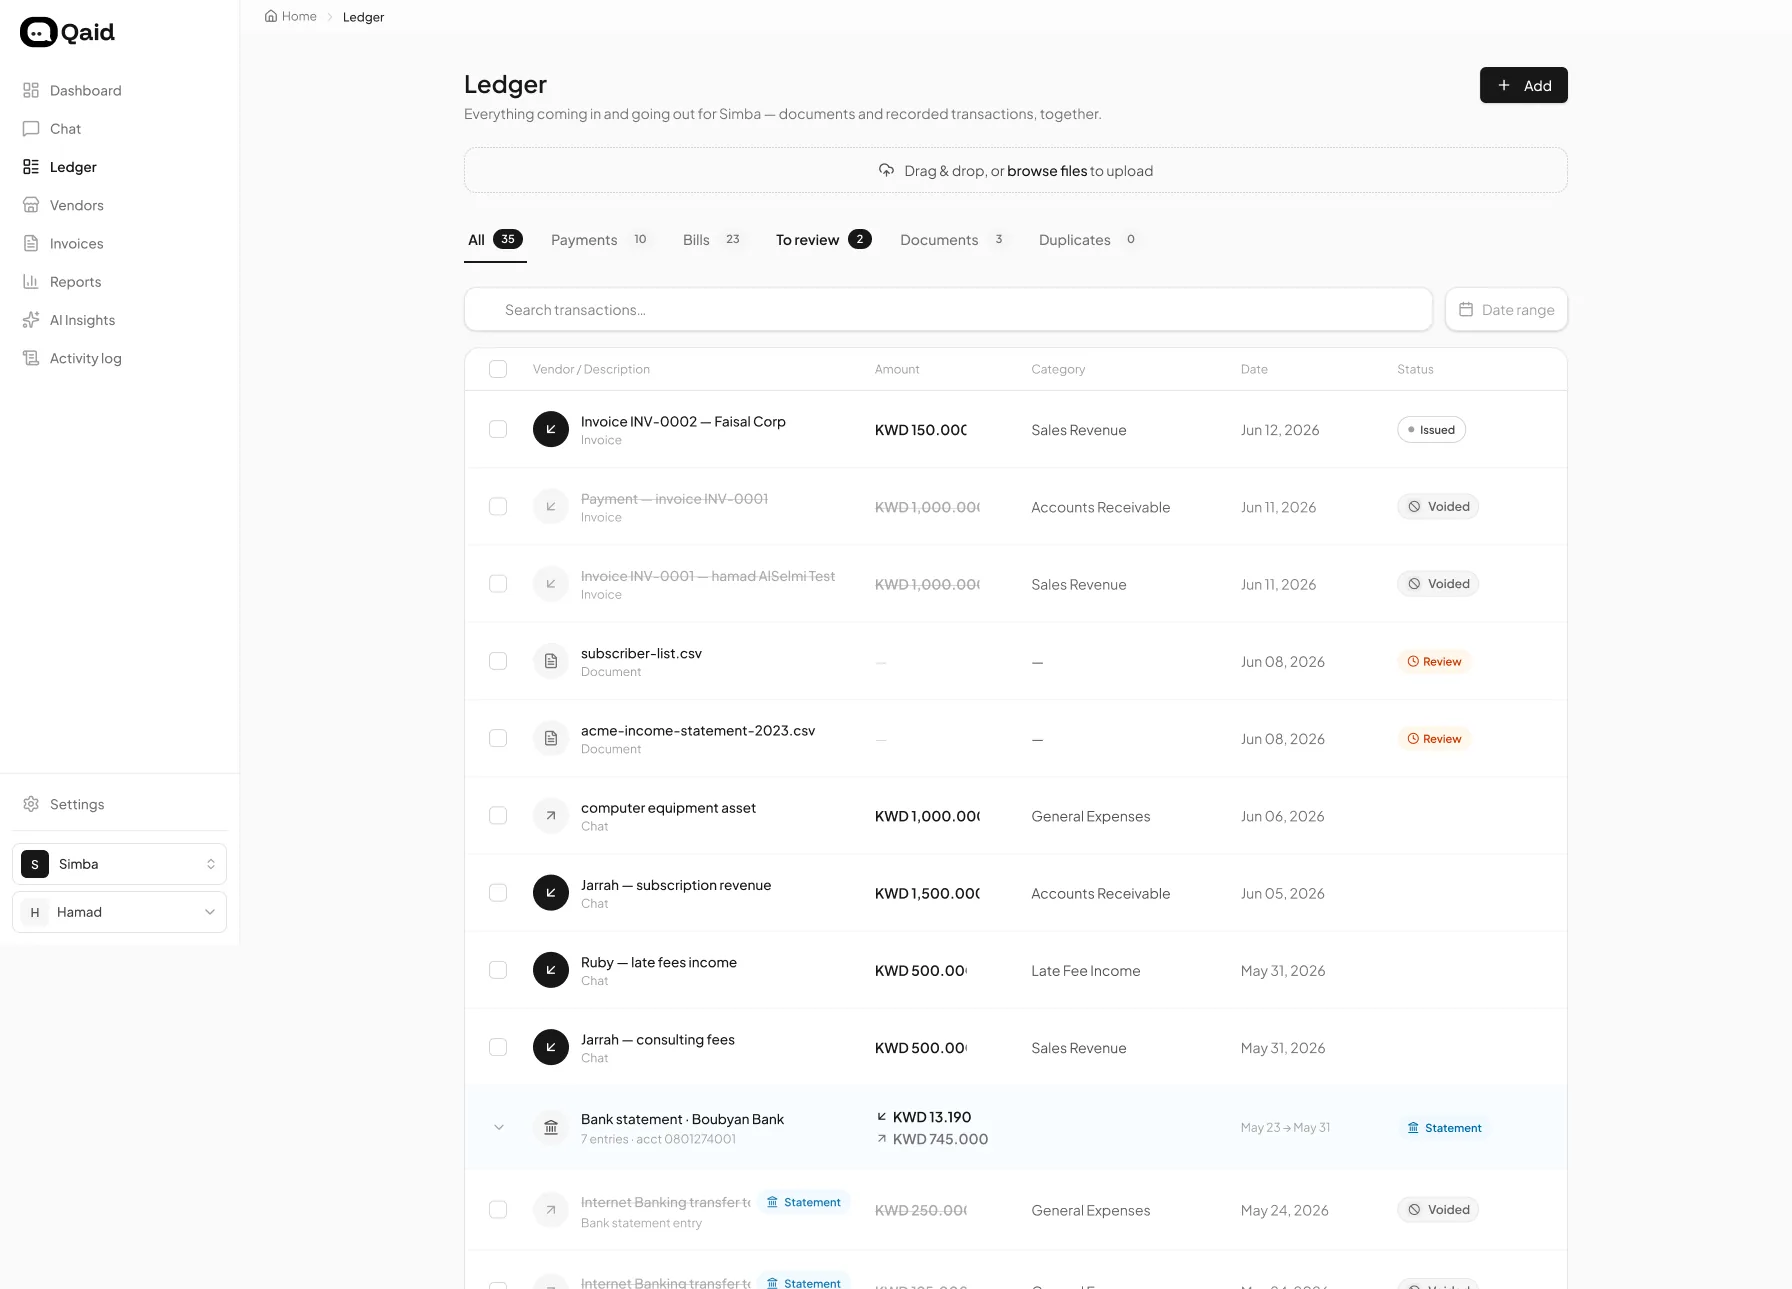Click the Search transactions field
This screenshot has height=1289, width=1792.
tap(948, 309)
